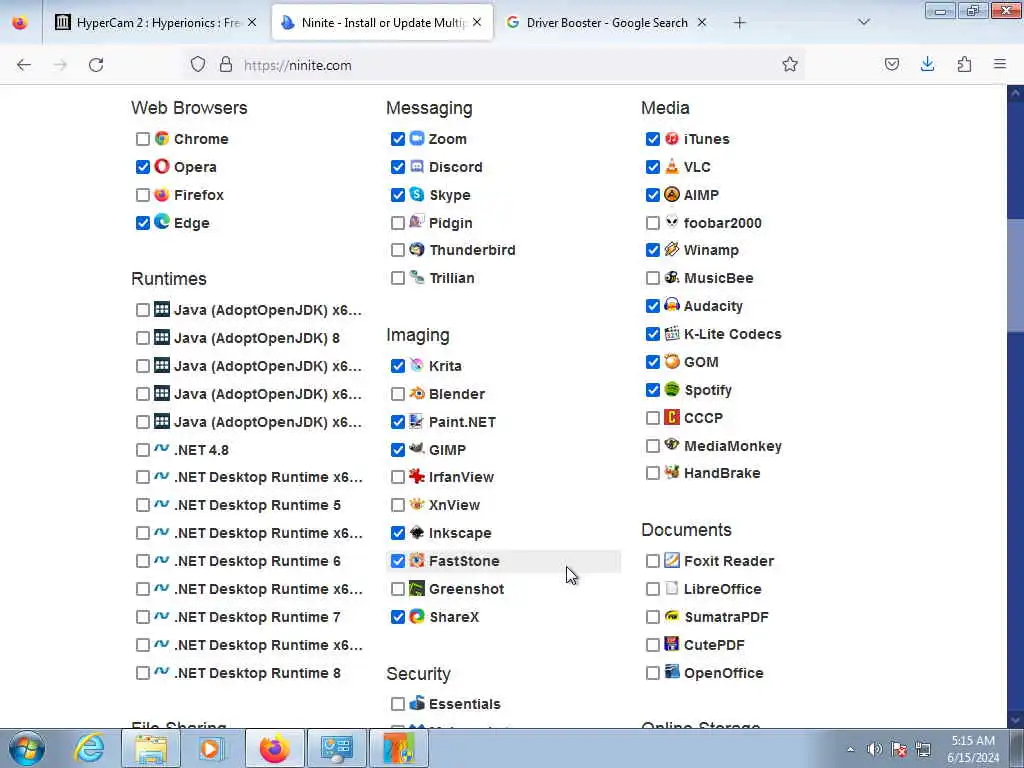The width and height of the screenshot is (1024, 768).
Task: Open Firefox downloads arrow in toolbar
Action: coord(927,64)
